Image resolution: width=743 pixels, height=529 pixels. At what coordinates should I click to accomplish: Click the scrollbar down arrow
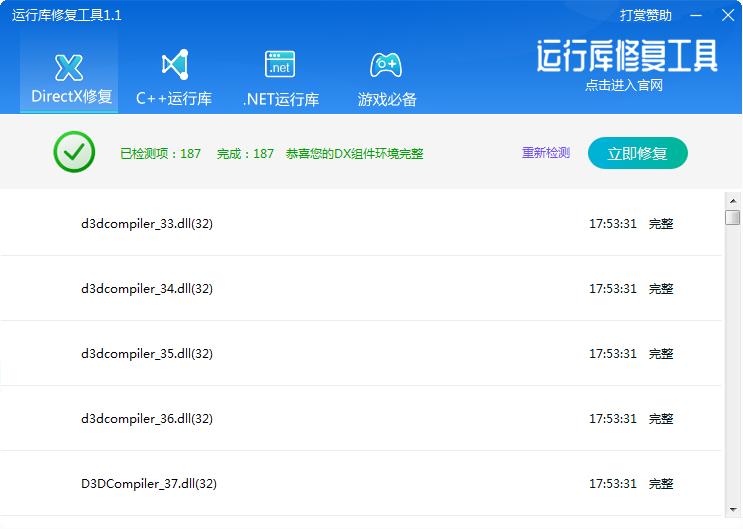click(733, 510)
